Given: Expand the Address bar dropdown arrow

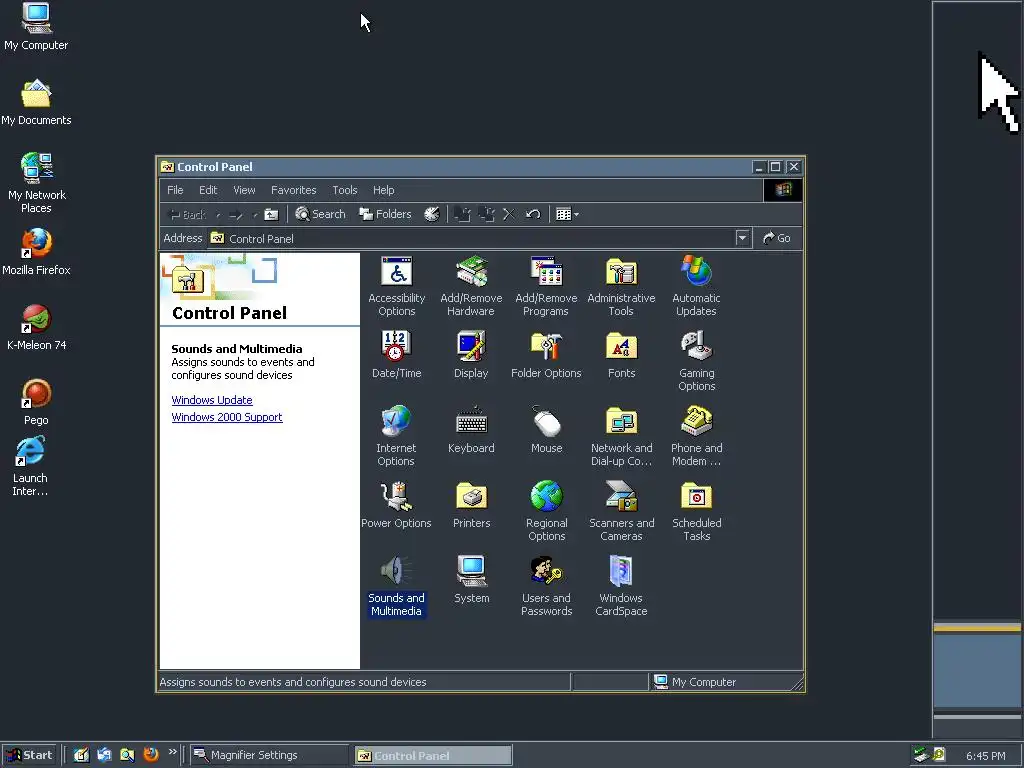Looking at the screenshot, I should (x=742, y=238).
